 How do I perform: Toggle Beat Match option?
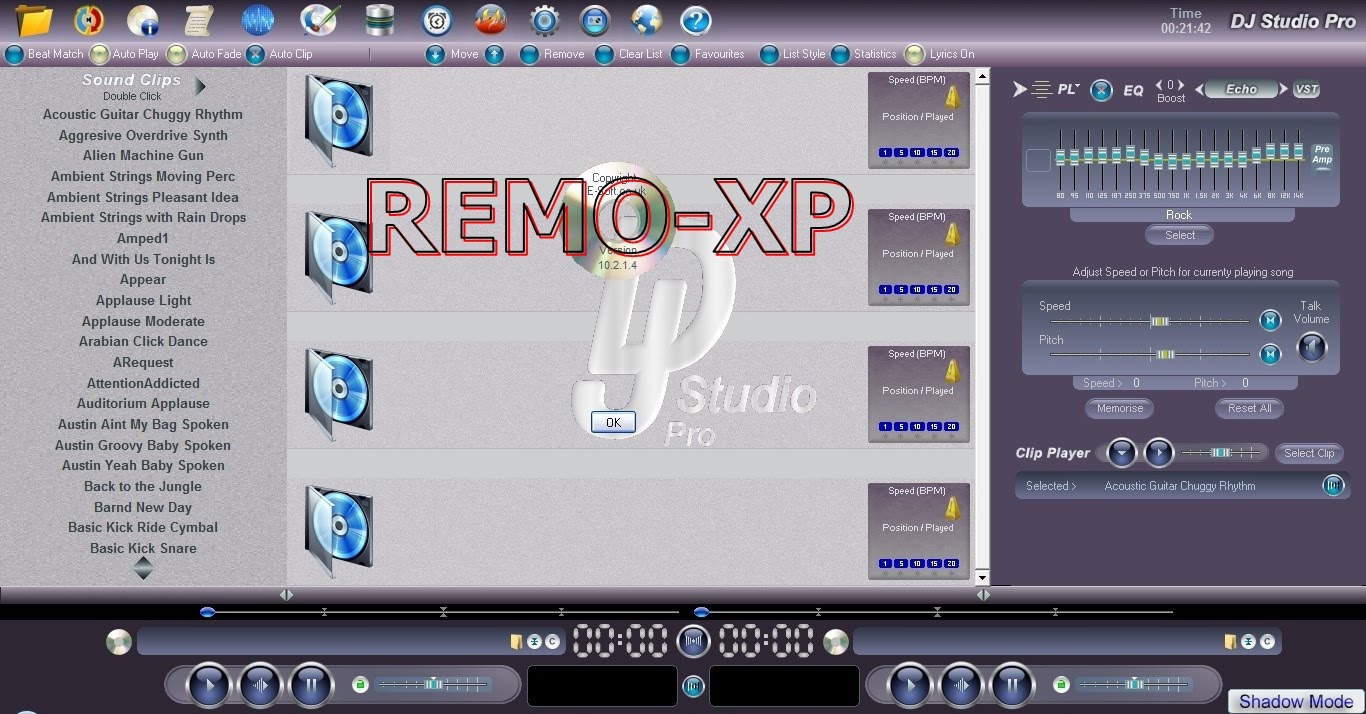click(14, 54)
